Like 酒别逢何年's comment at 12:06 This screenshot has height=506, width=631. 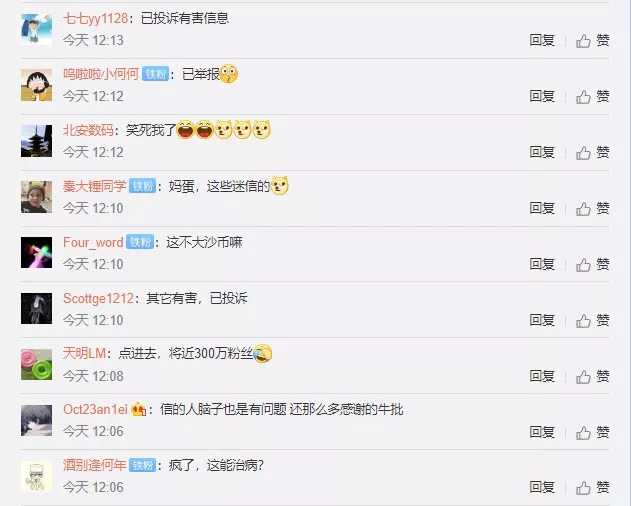pyautogui.click(x=592, y=487)
